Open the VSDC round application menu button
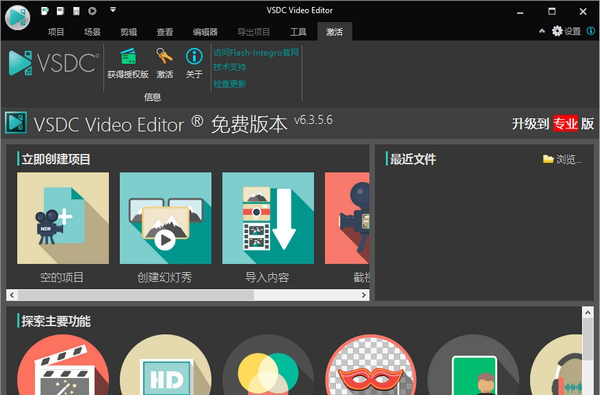 tap(18, 17)
